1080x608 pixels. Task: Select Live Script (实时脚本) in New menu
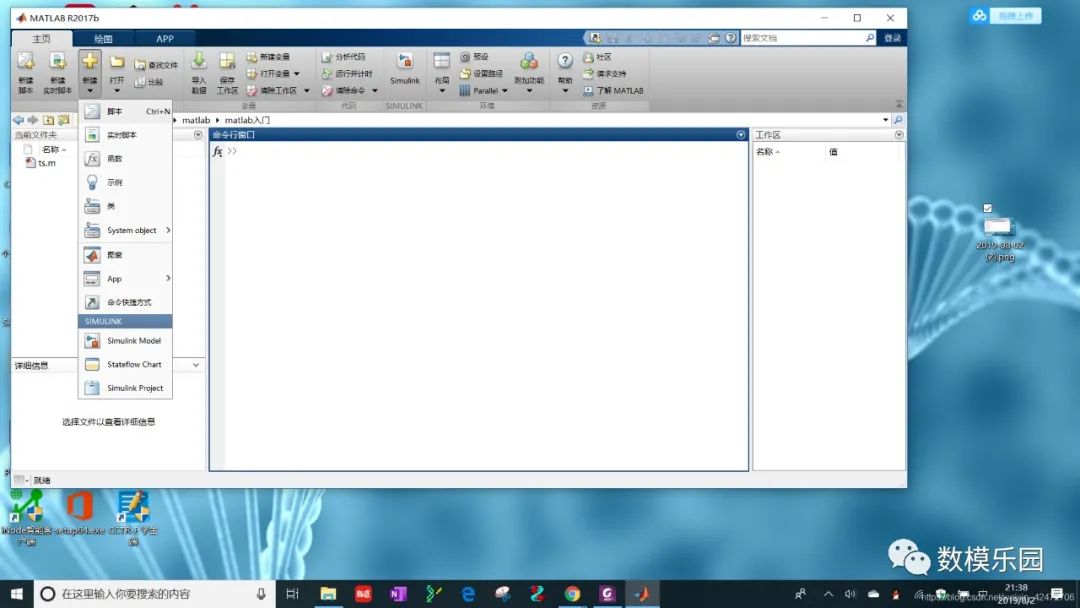click(125, 135)
